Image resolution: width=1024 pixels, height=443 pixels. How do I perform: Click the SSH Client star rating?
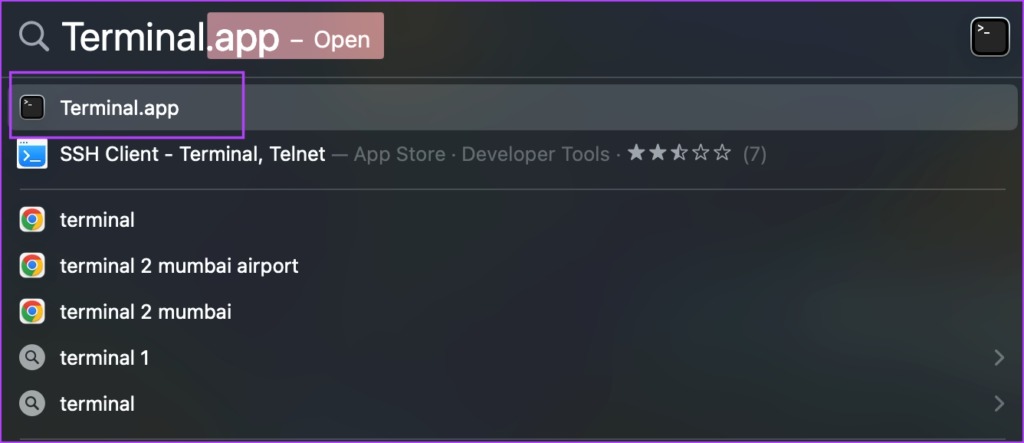point(679,154)
